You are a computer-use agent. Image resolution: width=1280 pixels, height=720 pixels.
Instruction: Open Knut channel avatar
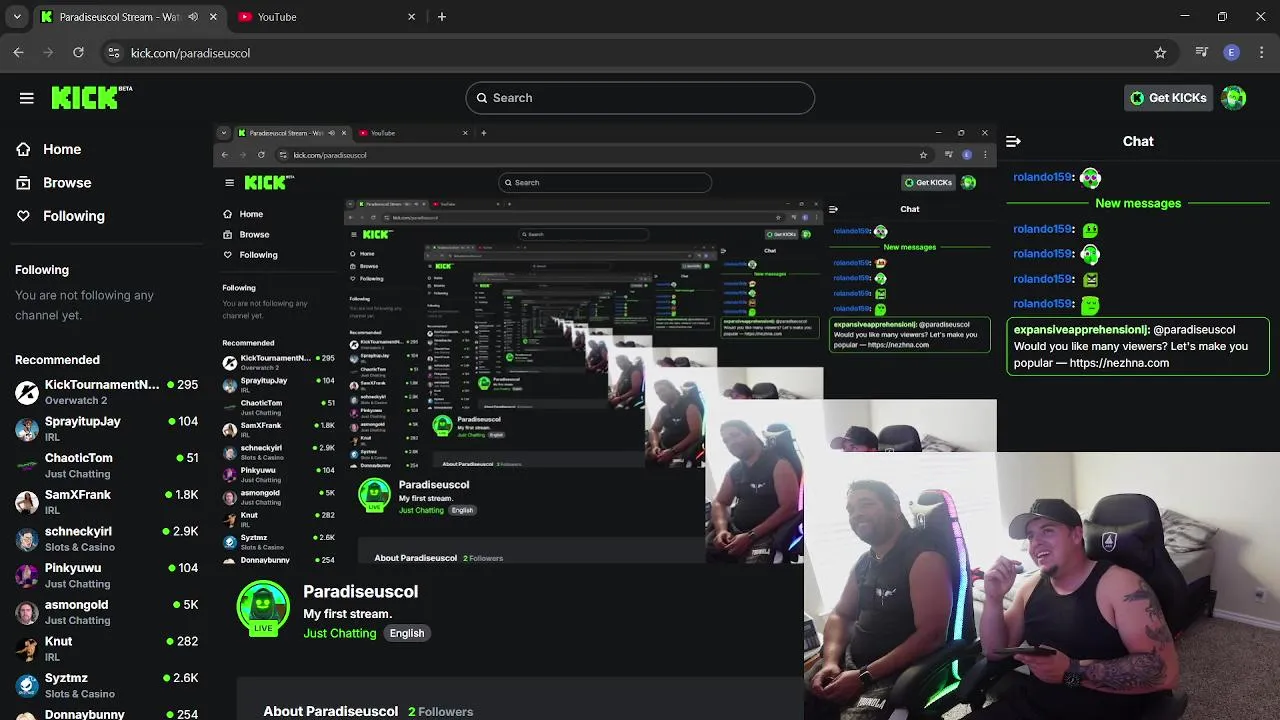pyautogui.click(x=27, y=648)
